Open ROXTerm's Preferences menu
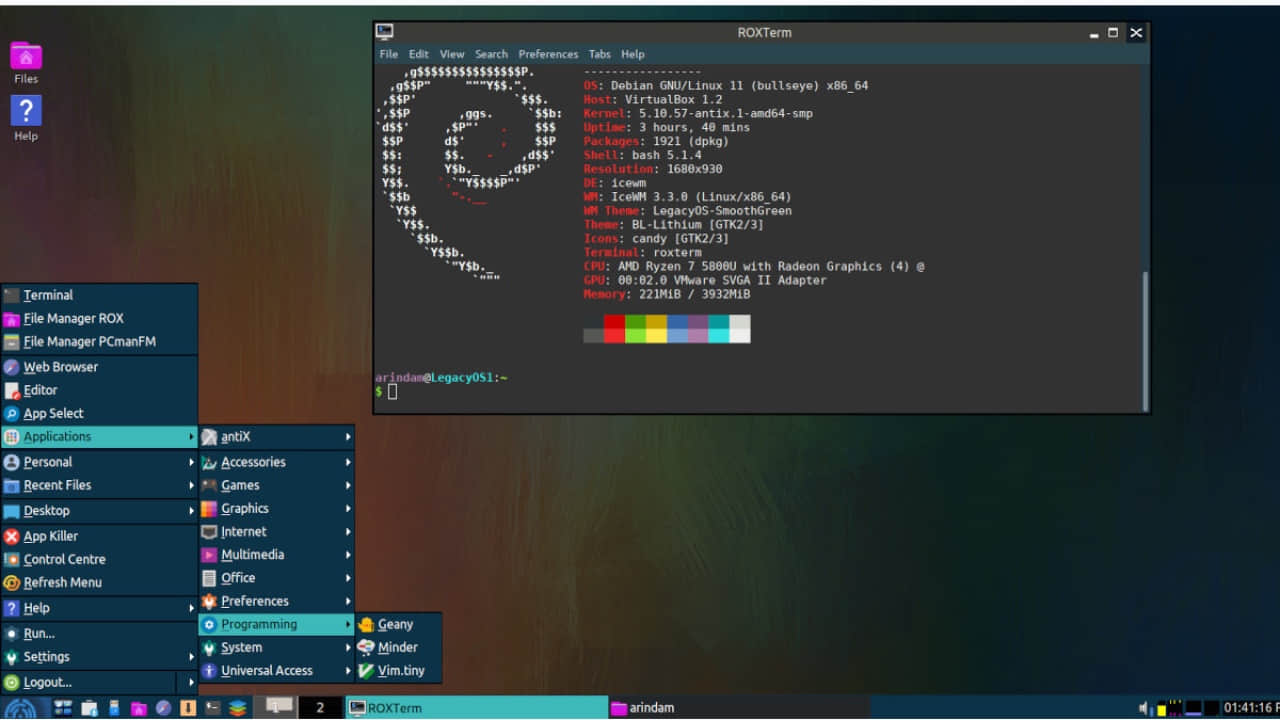The image size is (1280, 720). [548, 54]
